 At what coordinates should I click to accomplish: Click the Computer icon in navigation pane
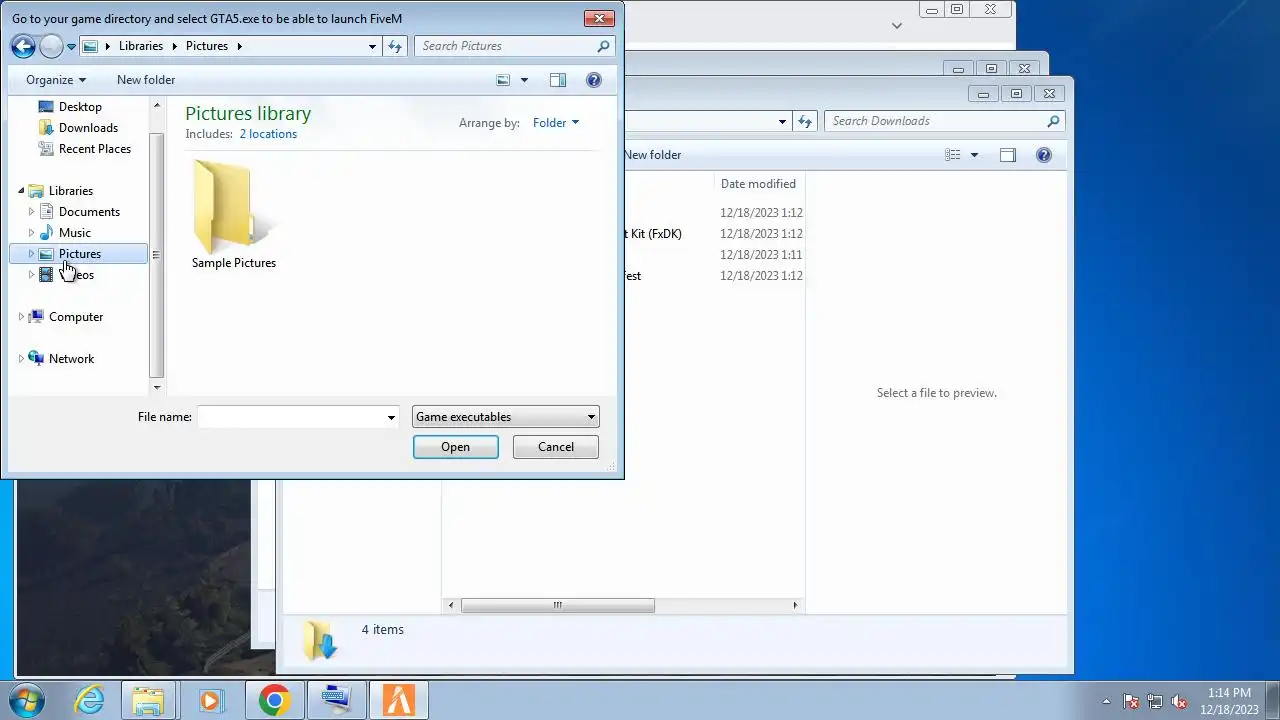click(36, 317)
